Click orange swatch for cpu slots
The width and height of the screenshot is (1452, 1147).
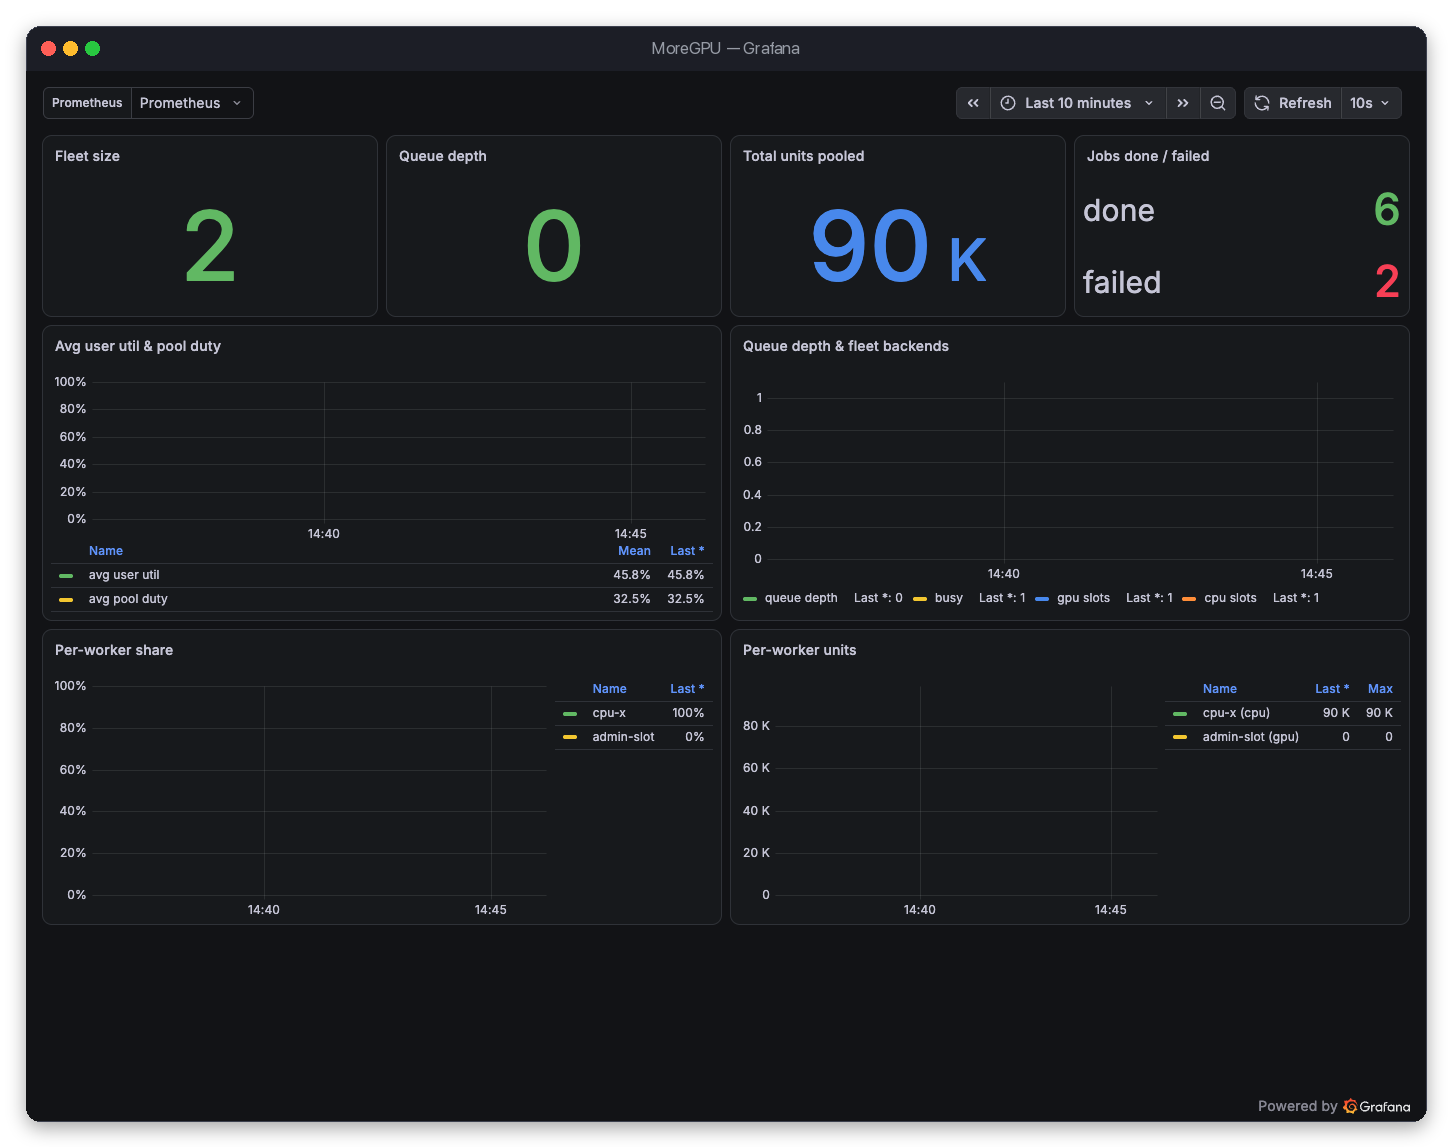(x=1189, y=599)
